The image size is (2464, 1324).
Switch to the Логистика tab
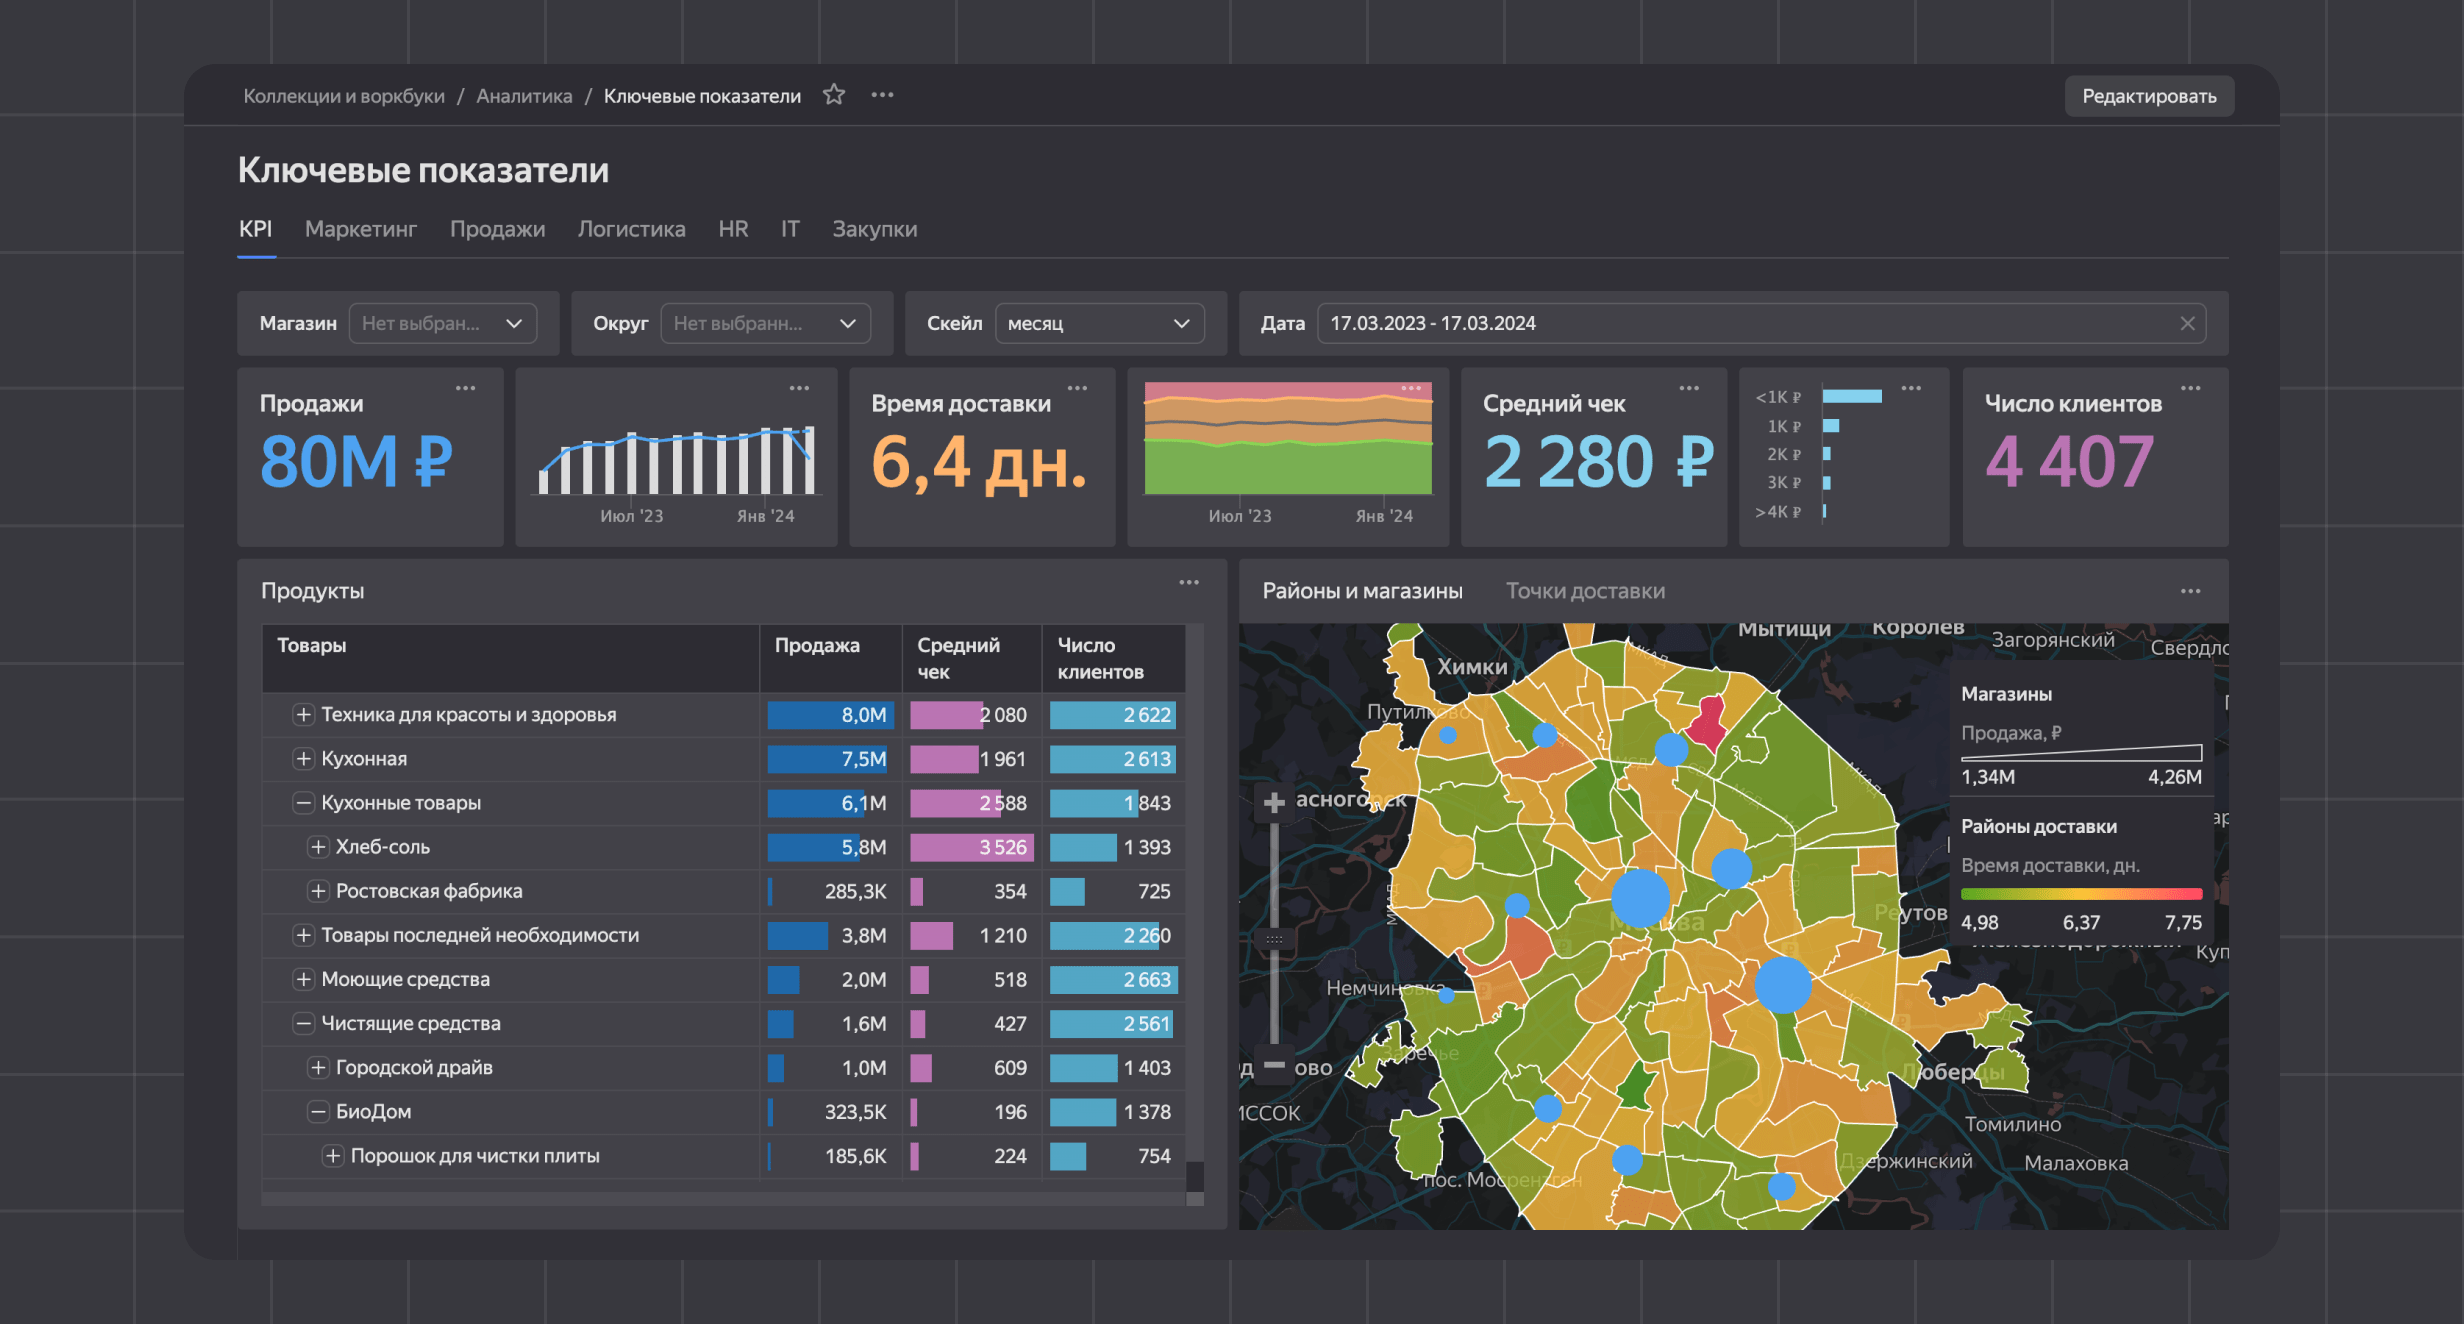631,229
